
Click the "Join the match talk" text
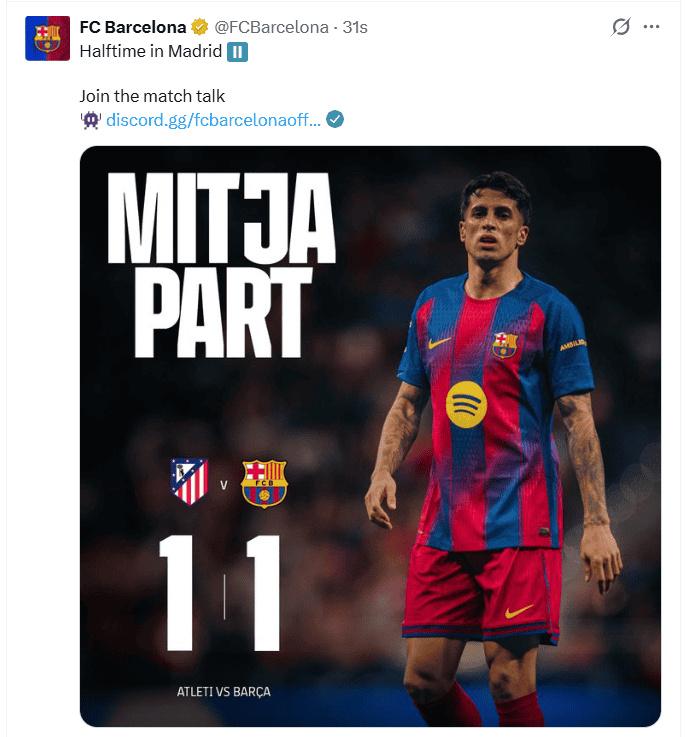point(152,96)
